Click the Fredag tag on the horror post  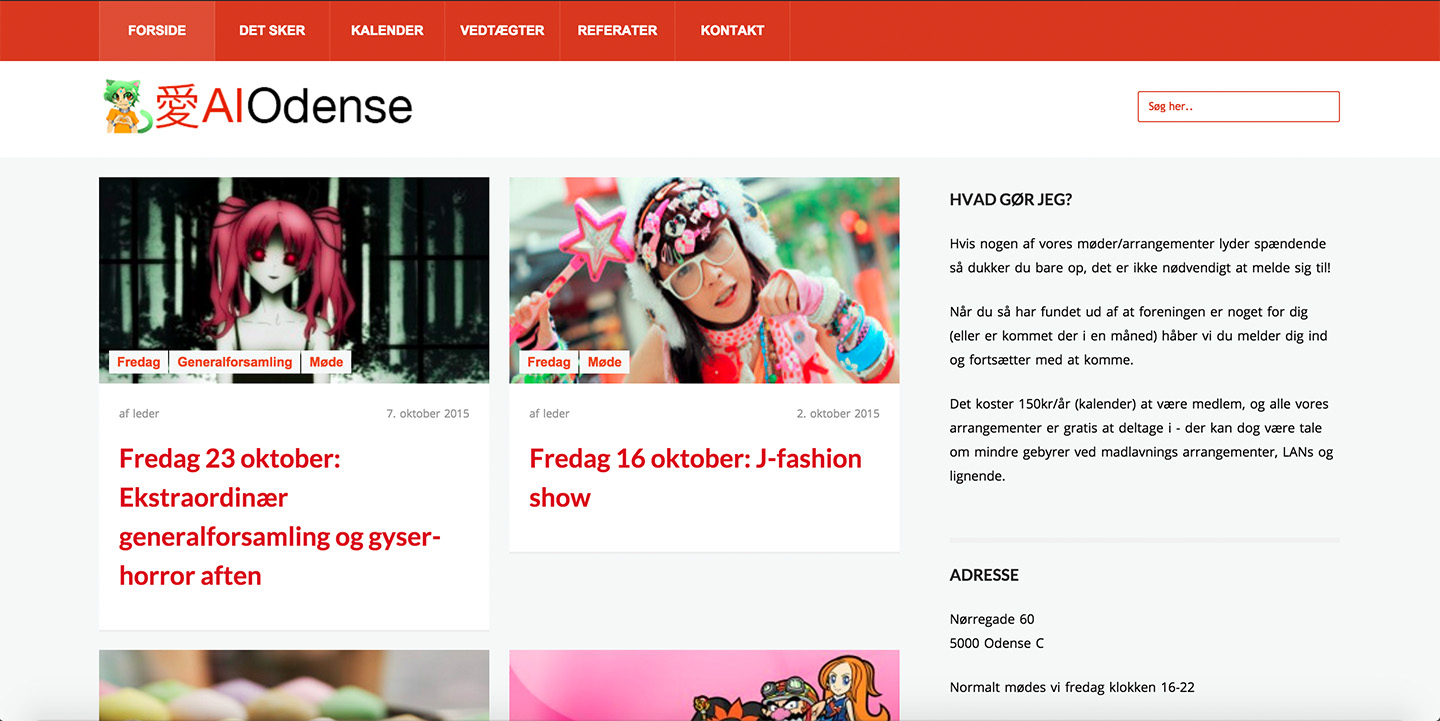point(139,362)
